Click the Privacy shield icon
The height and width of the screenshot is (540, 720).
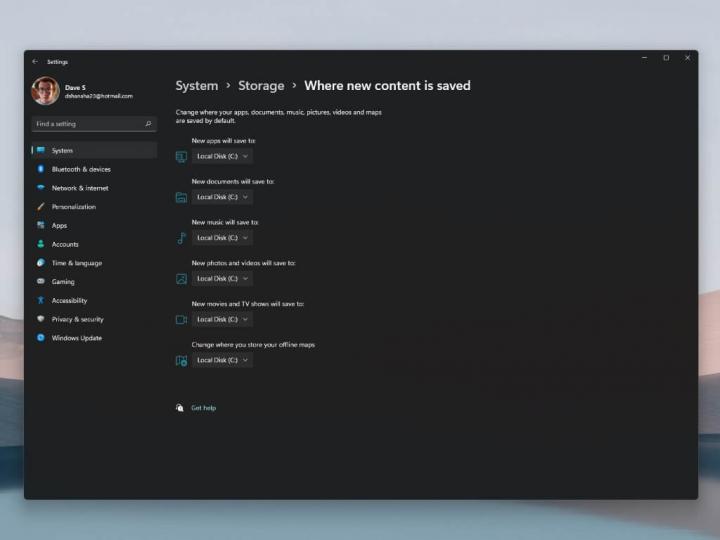coord(41,319)
